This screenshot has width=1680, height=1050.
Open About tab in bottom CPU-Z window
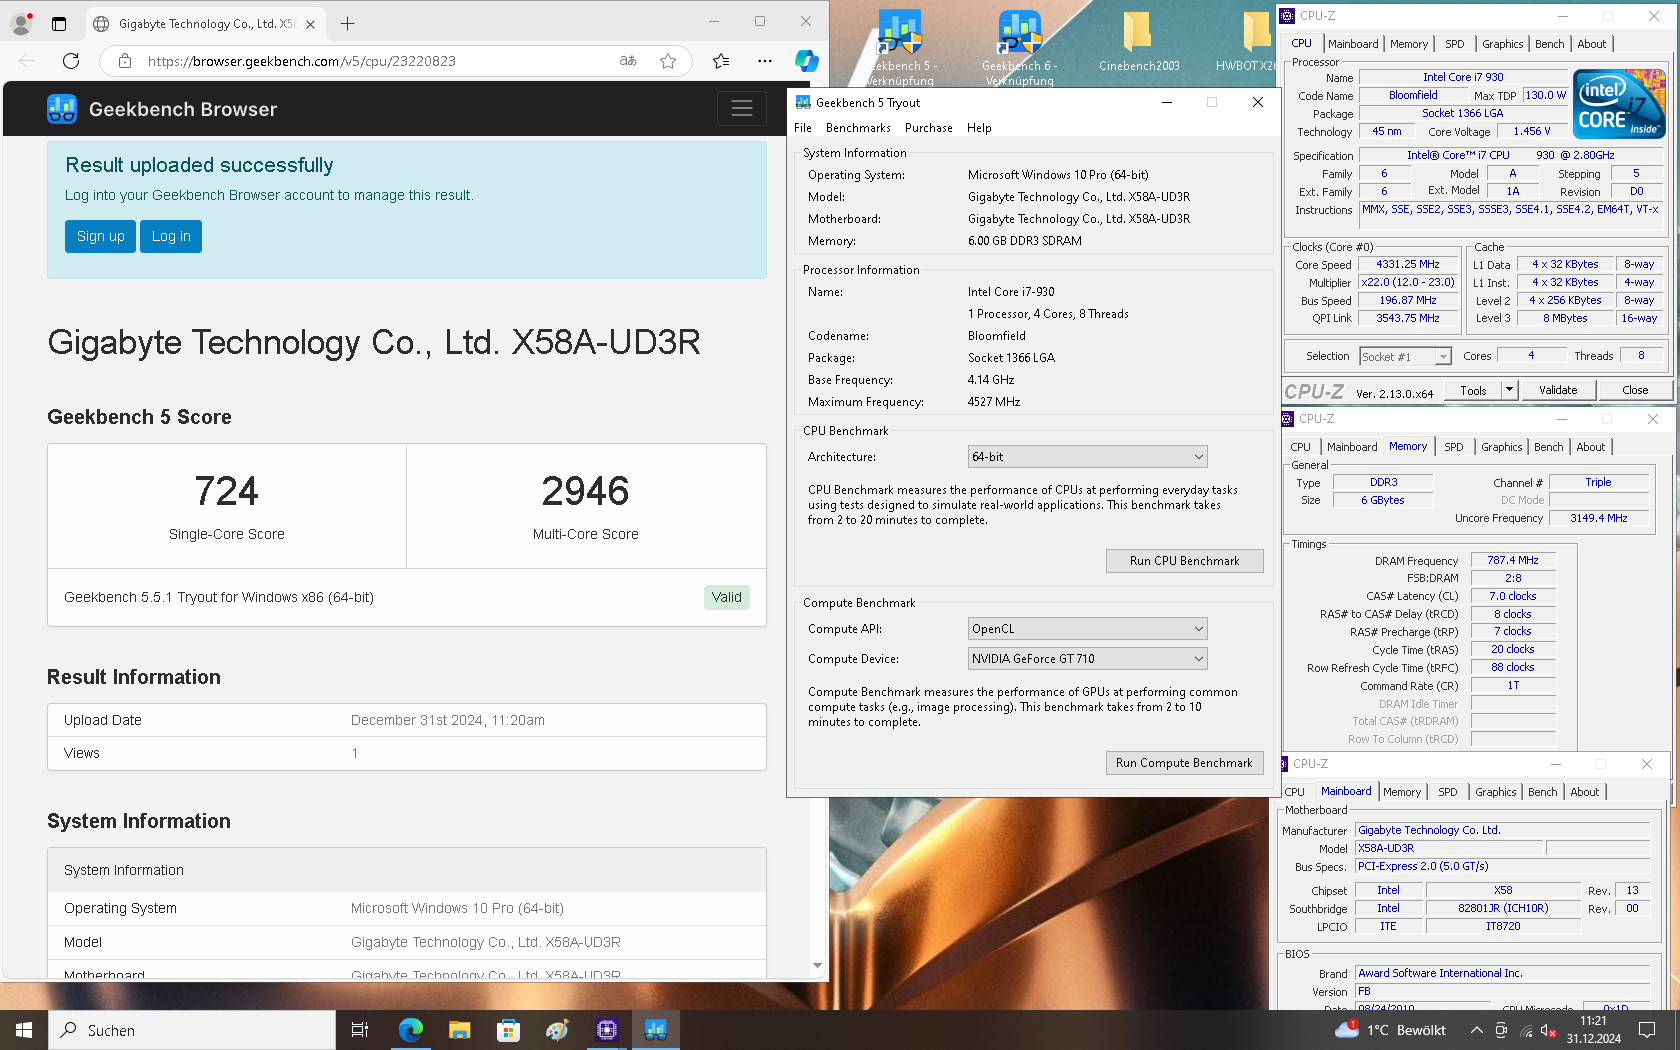coord(1584,792)
